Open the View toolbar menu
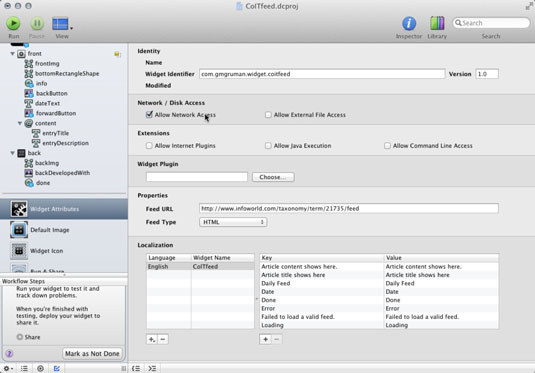Screen dimensions: 535x373 point(61,24)
